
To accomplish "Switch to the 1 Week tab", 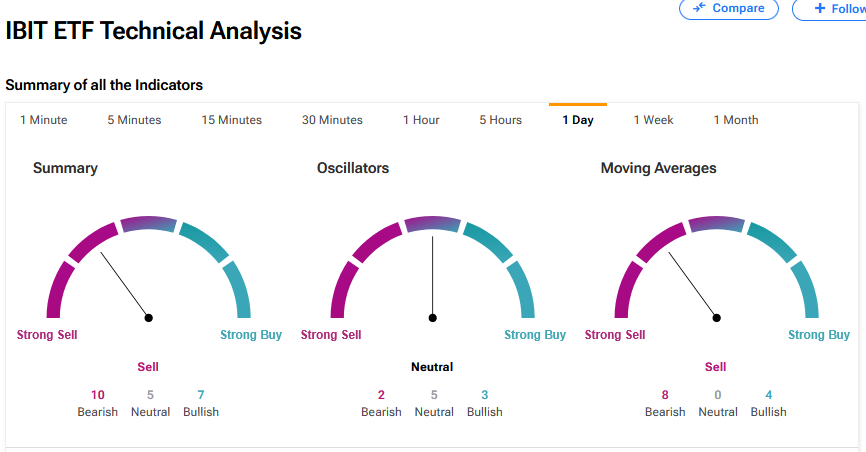I will click(x=653, y=120).
